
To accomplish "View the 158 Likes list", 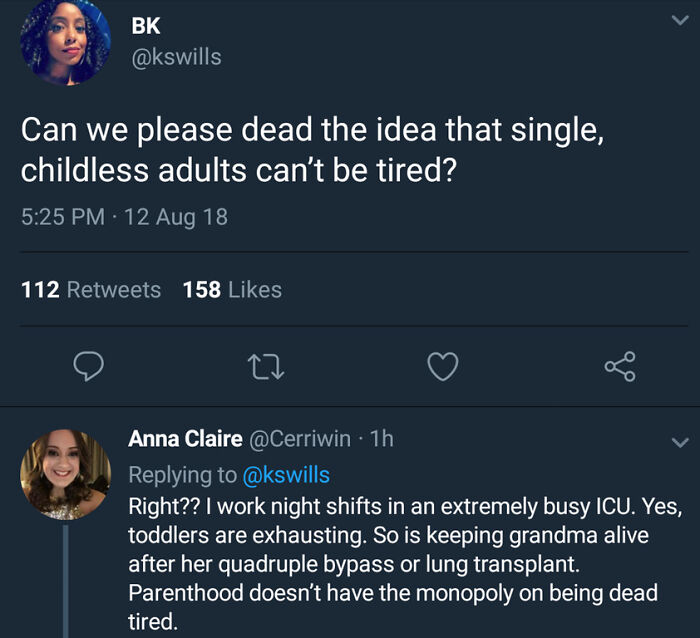I will point(232,290).
